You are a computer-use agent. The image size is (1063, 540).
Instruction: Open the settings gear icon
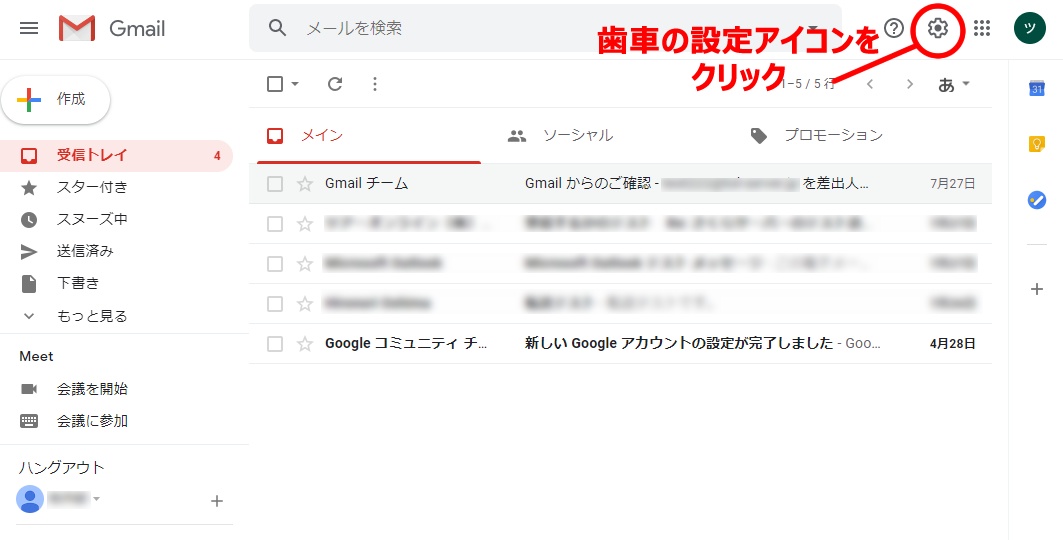coord(938,28)
